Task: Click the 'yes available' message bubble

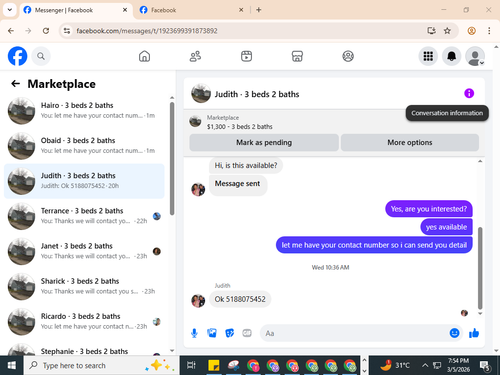Action: tap(446, 227)
